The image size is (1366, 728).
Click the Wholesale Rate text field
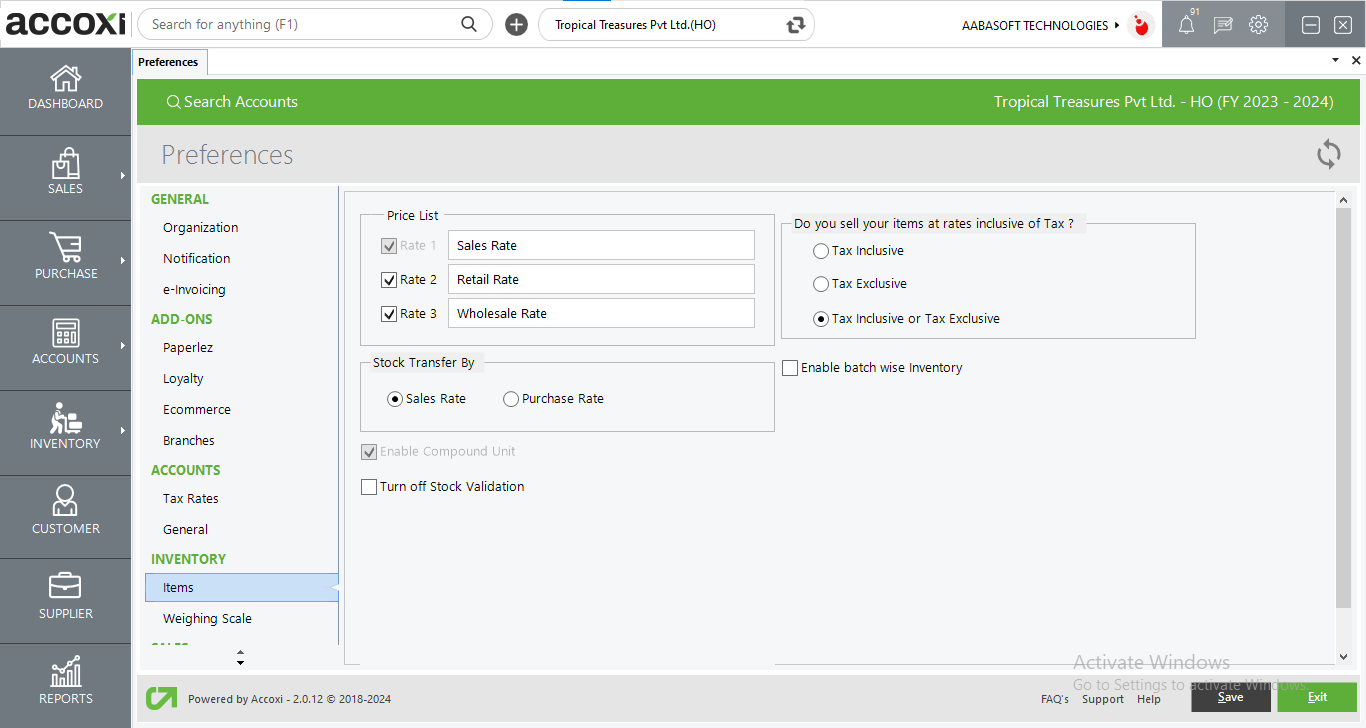click(x=601, y=314)
